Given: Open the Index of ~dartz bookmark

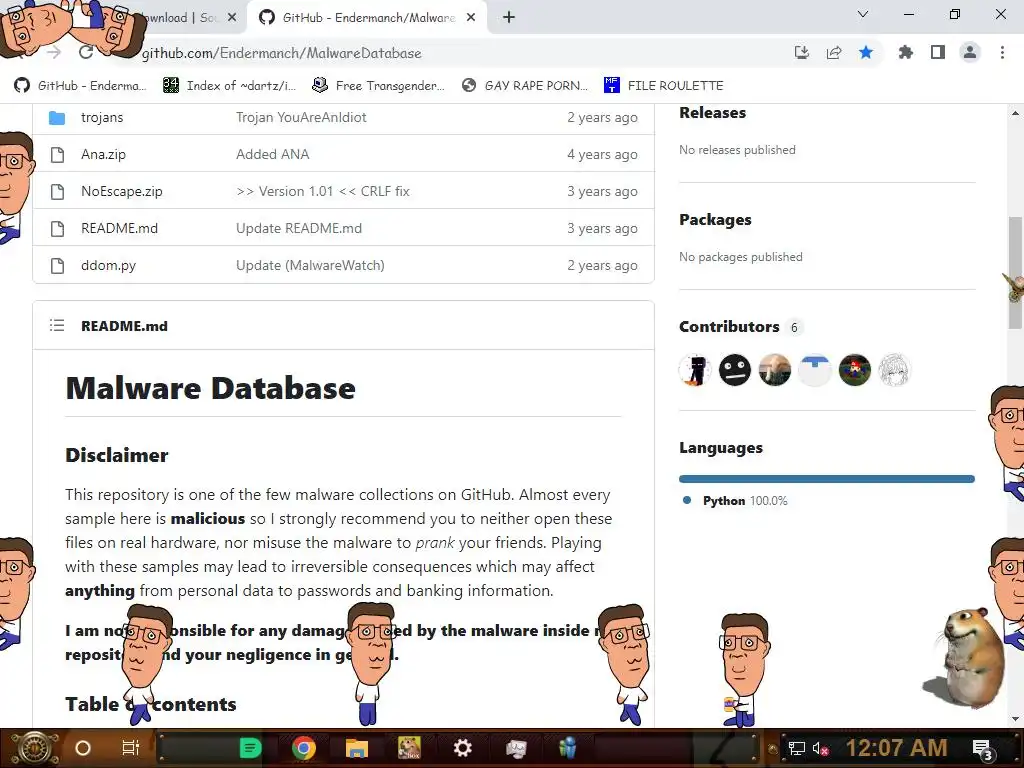Looking at the screenshot, I should click(230, 86).
